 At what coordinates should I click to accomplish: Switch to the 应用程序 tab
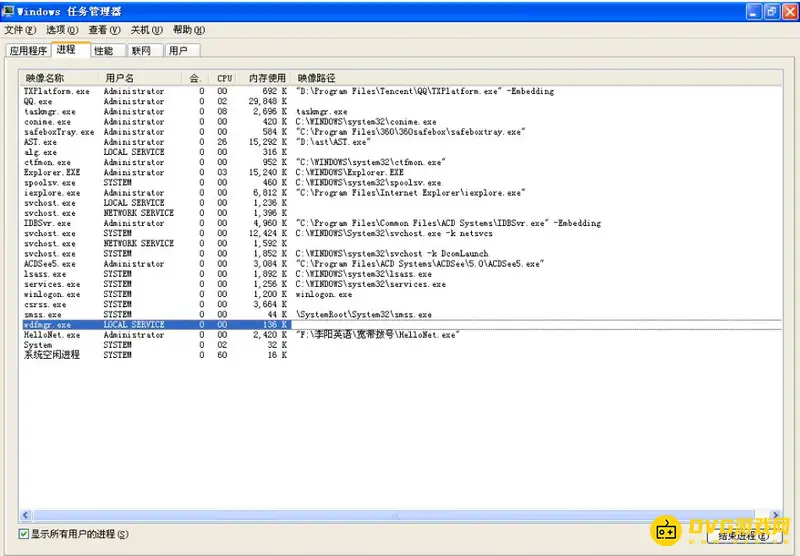click(x=27, y=50)
